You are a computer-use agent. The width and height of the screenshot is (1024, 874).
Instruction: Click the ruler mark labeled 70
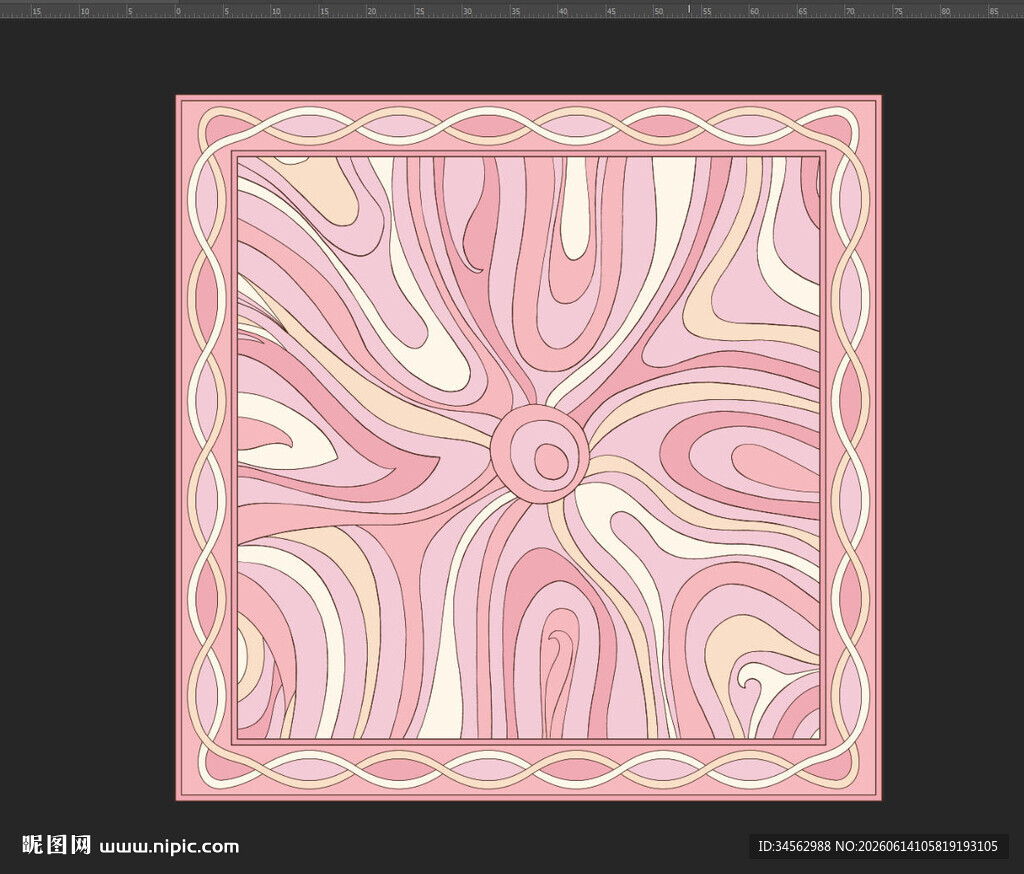coord(851,11)
